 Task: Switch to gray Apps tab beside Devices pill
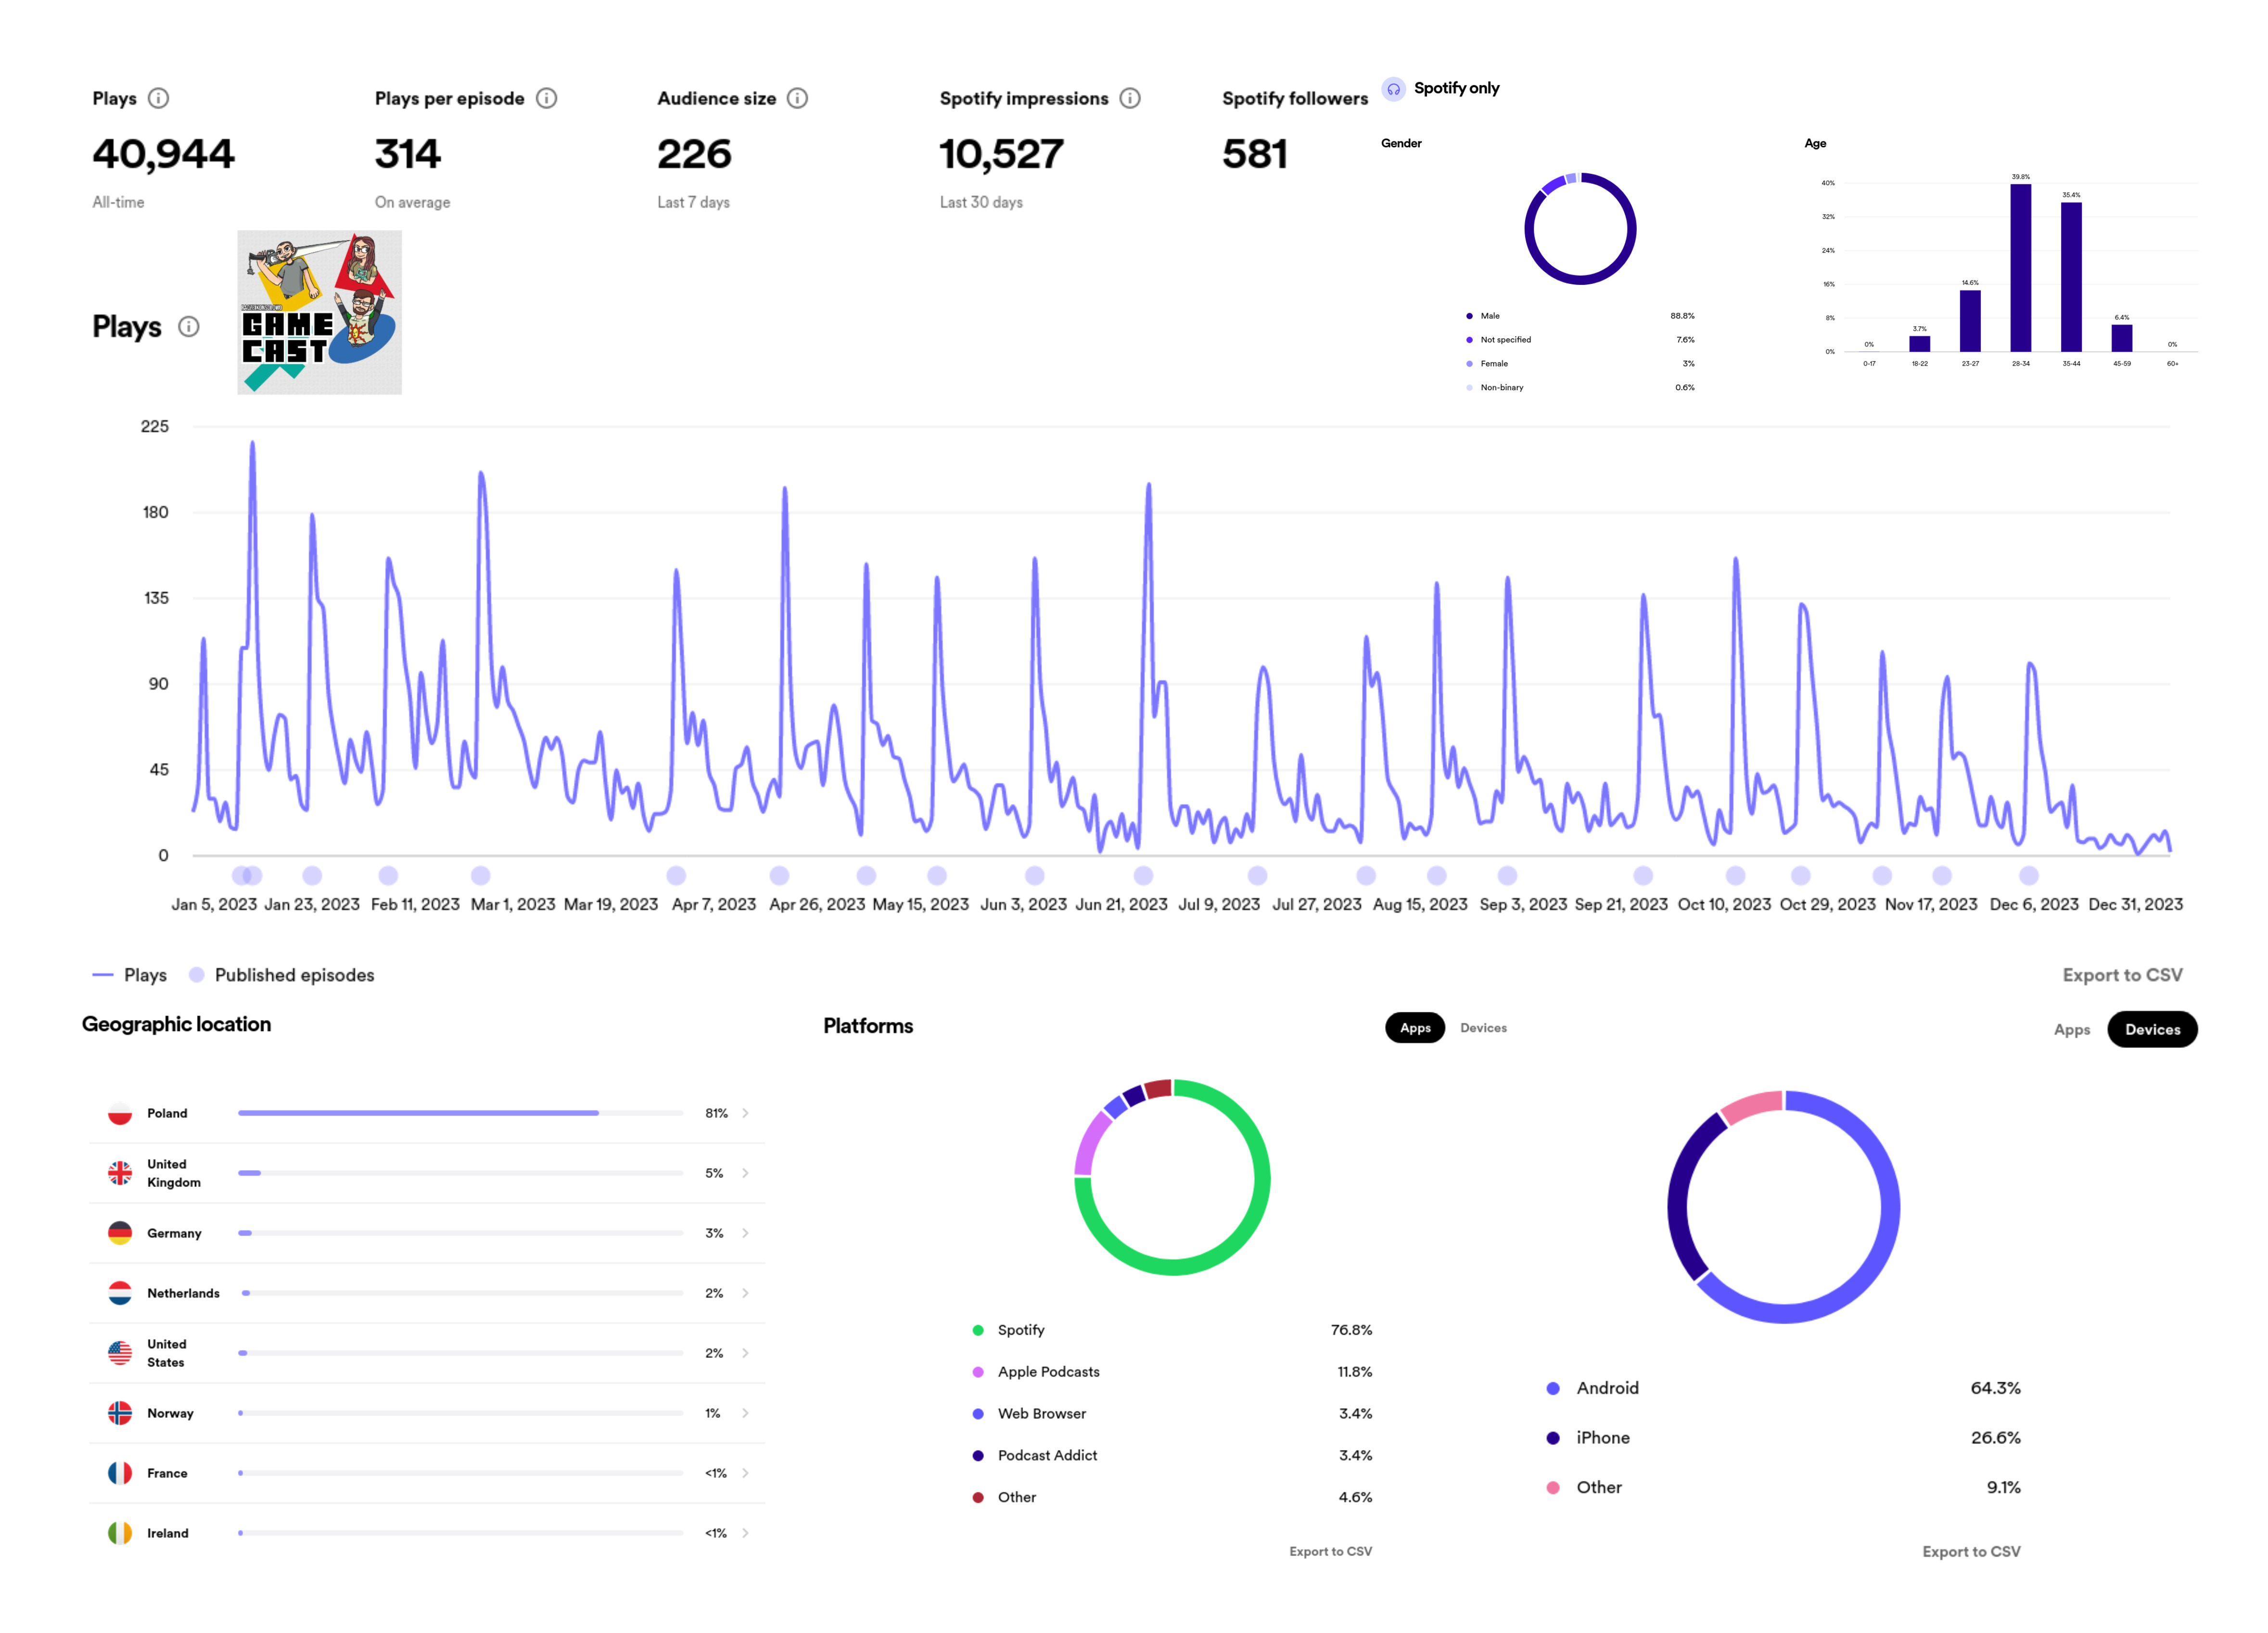pyautogui.click(x=2072, y=1030)
